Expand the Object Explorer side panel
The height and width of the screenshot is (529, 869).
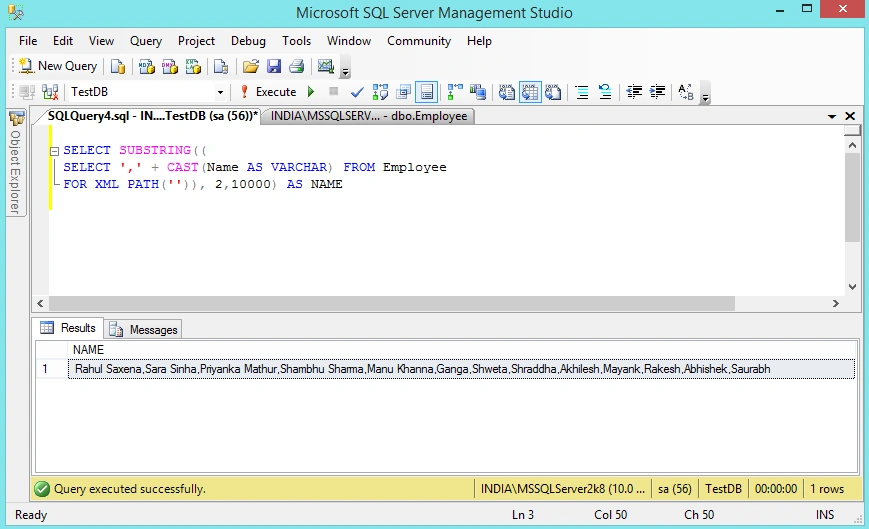[x=16, y=163]
